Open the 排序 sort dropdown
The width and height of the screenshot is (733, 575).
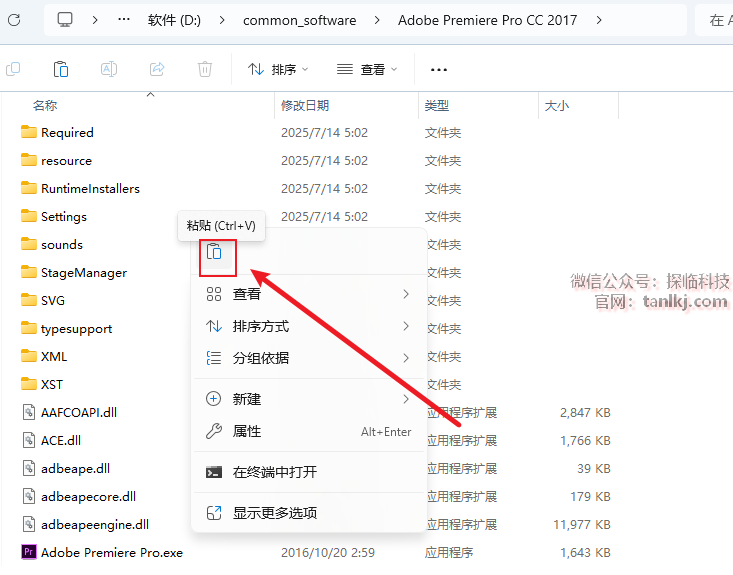tap(278, 70)
